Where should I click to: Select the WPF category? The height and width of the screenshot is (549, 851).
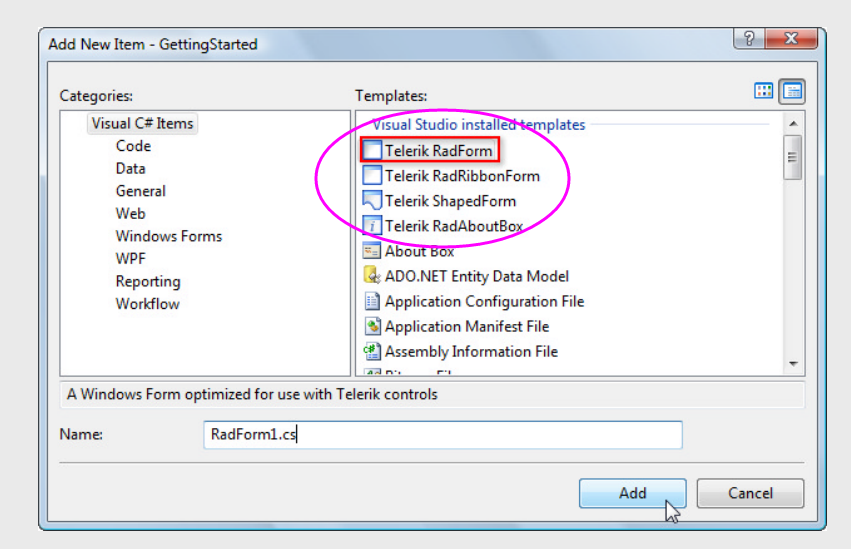[130, 259]
